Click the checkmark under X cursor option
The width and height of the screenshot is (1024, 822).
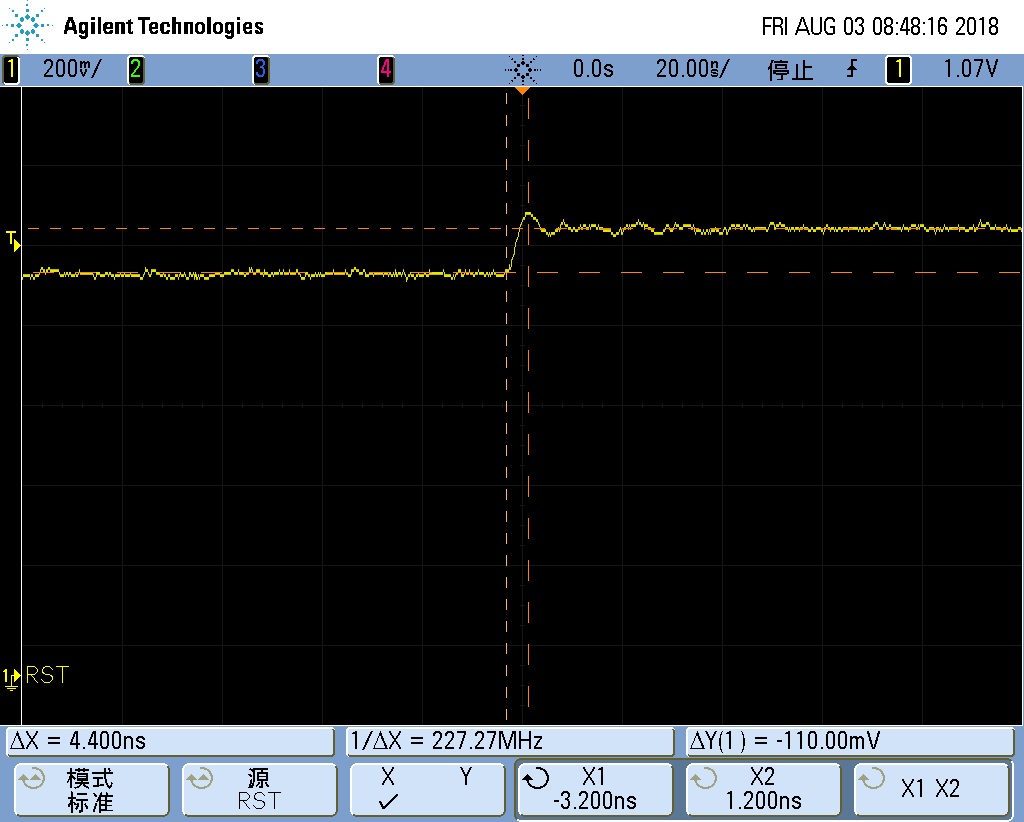(389, 801)
